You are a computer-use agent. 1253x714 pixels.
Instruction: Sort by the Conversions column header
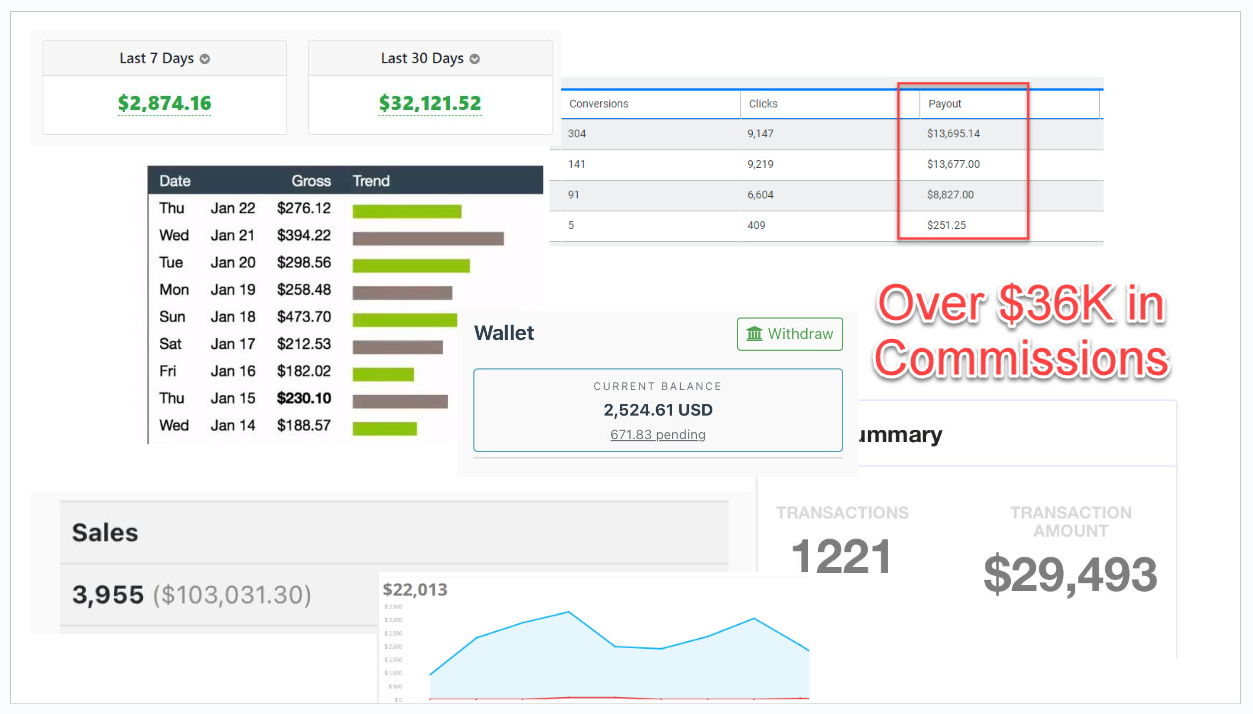(599, 104)
